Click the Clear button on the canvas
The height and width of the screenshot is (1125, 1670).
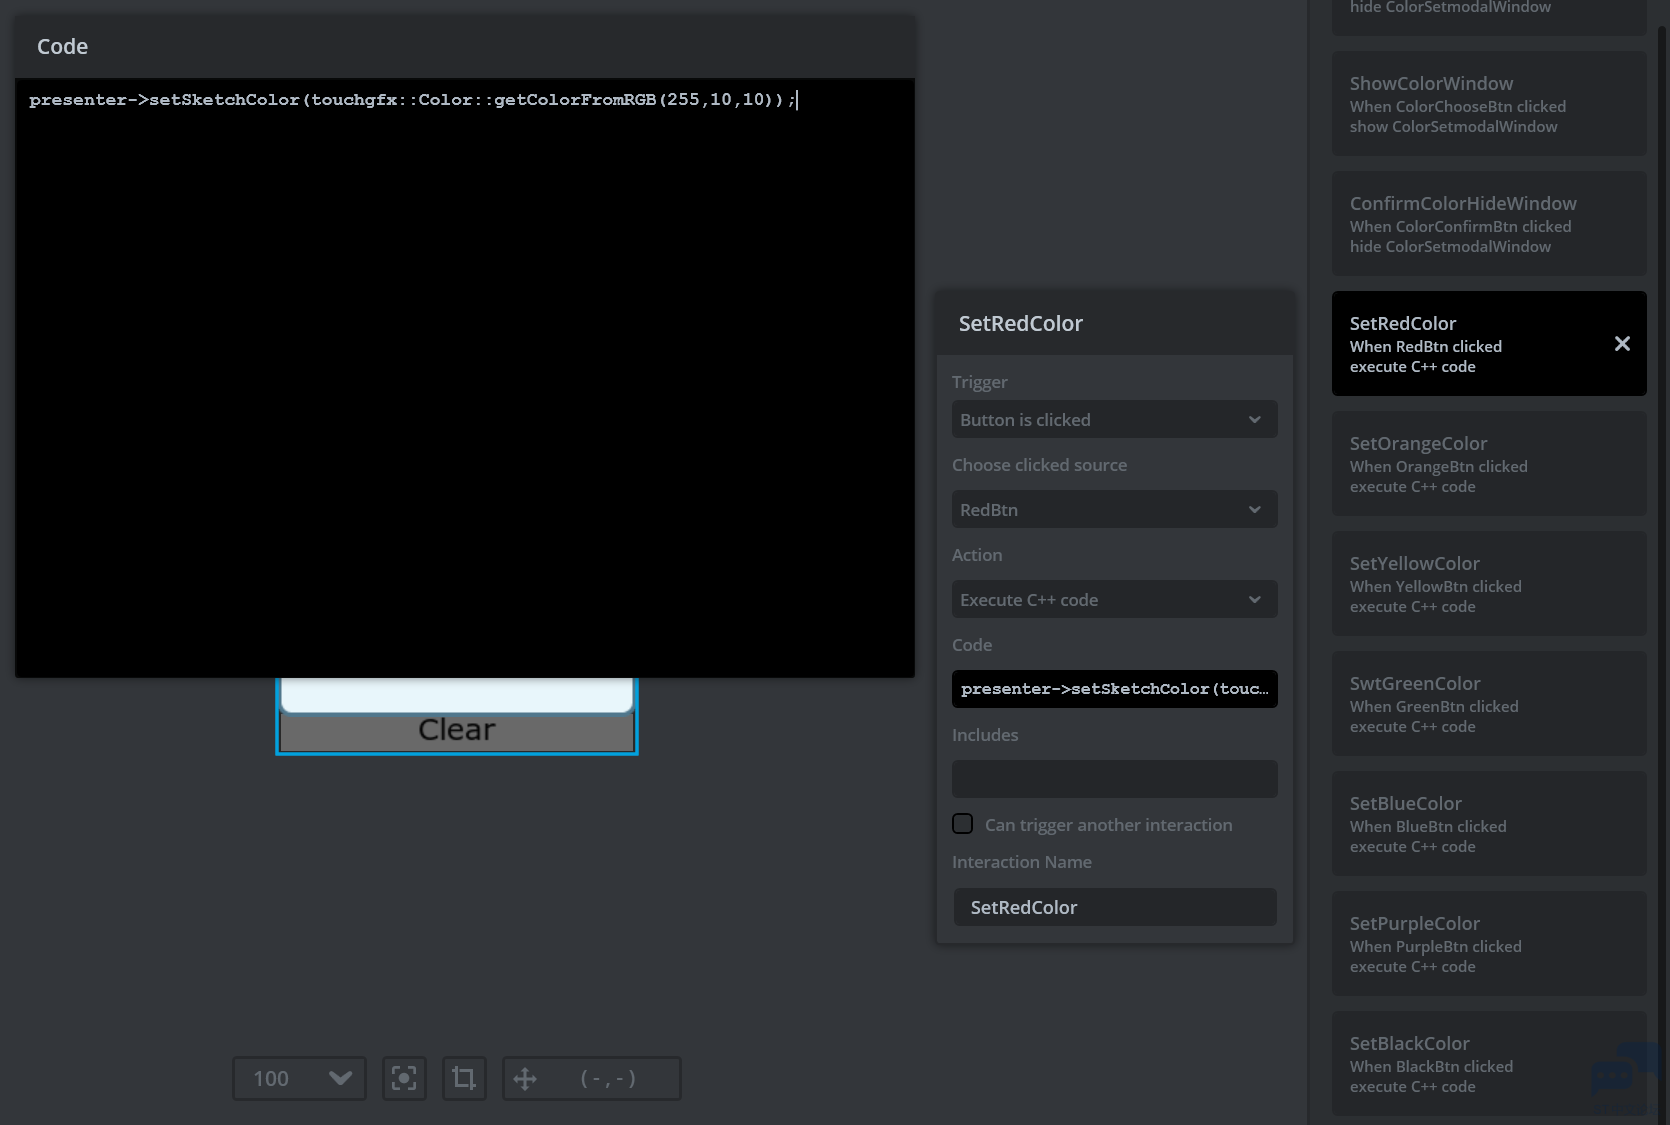[x=457, y=731]
